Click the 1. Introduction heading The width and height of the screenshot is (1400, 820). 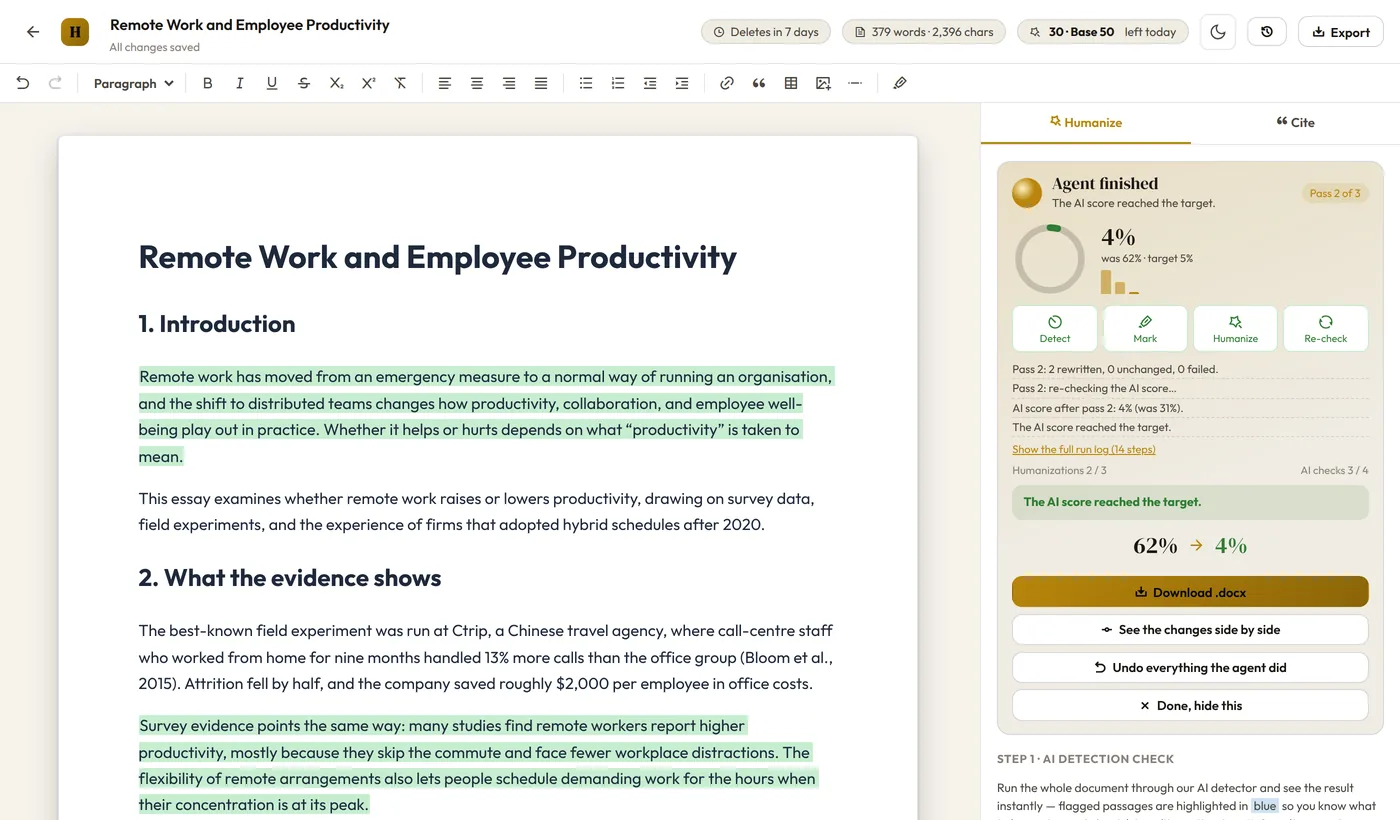coord(217,324)
